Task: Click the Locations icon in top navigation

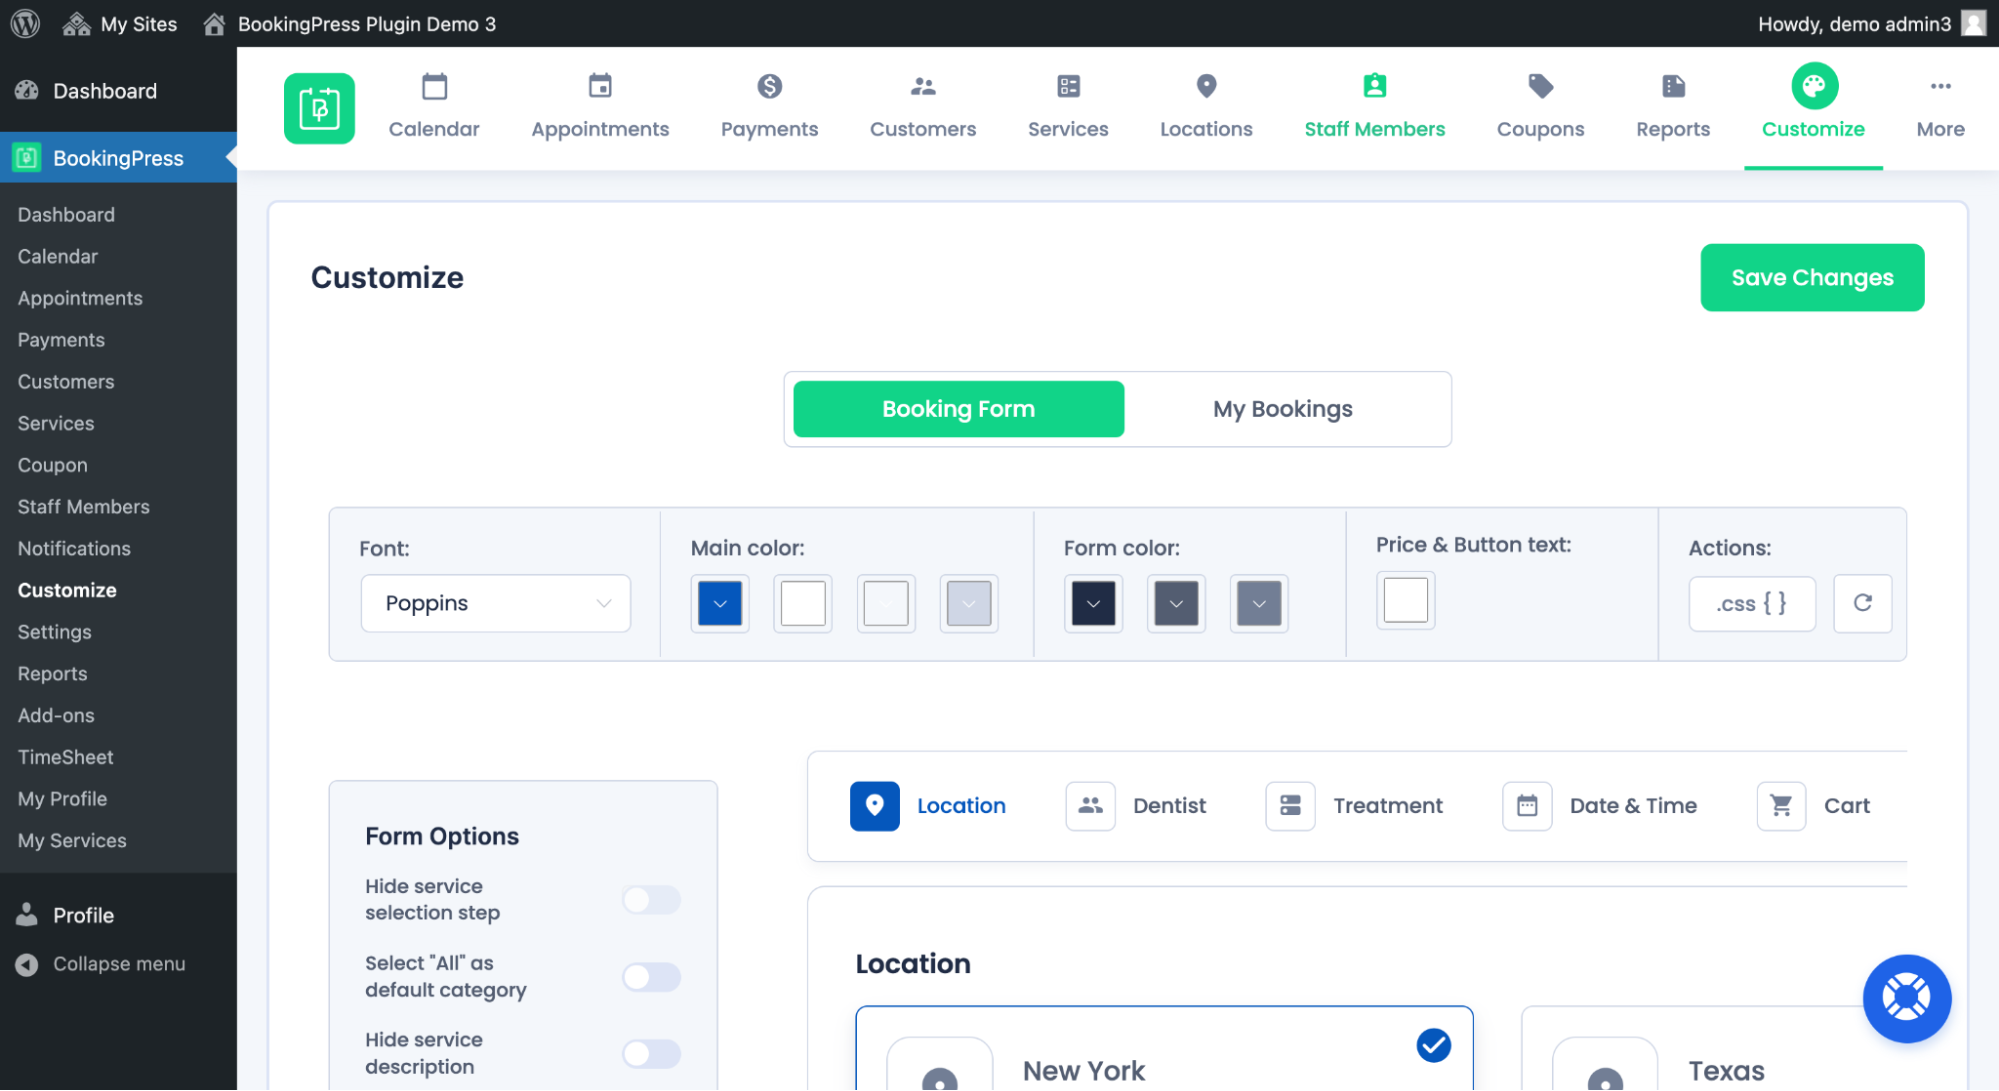Action: (1205, 87)
